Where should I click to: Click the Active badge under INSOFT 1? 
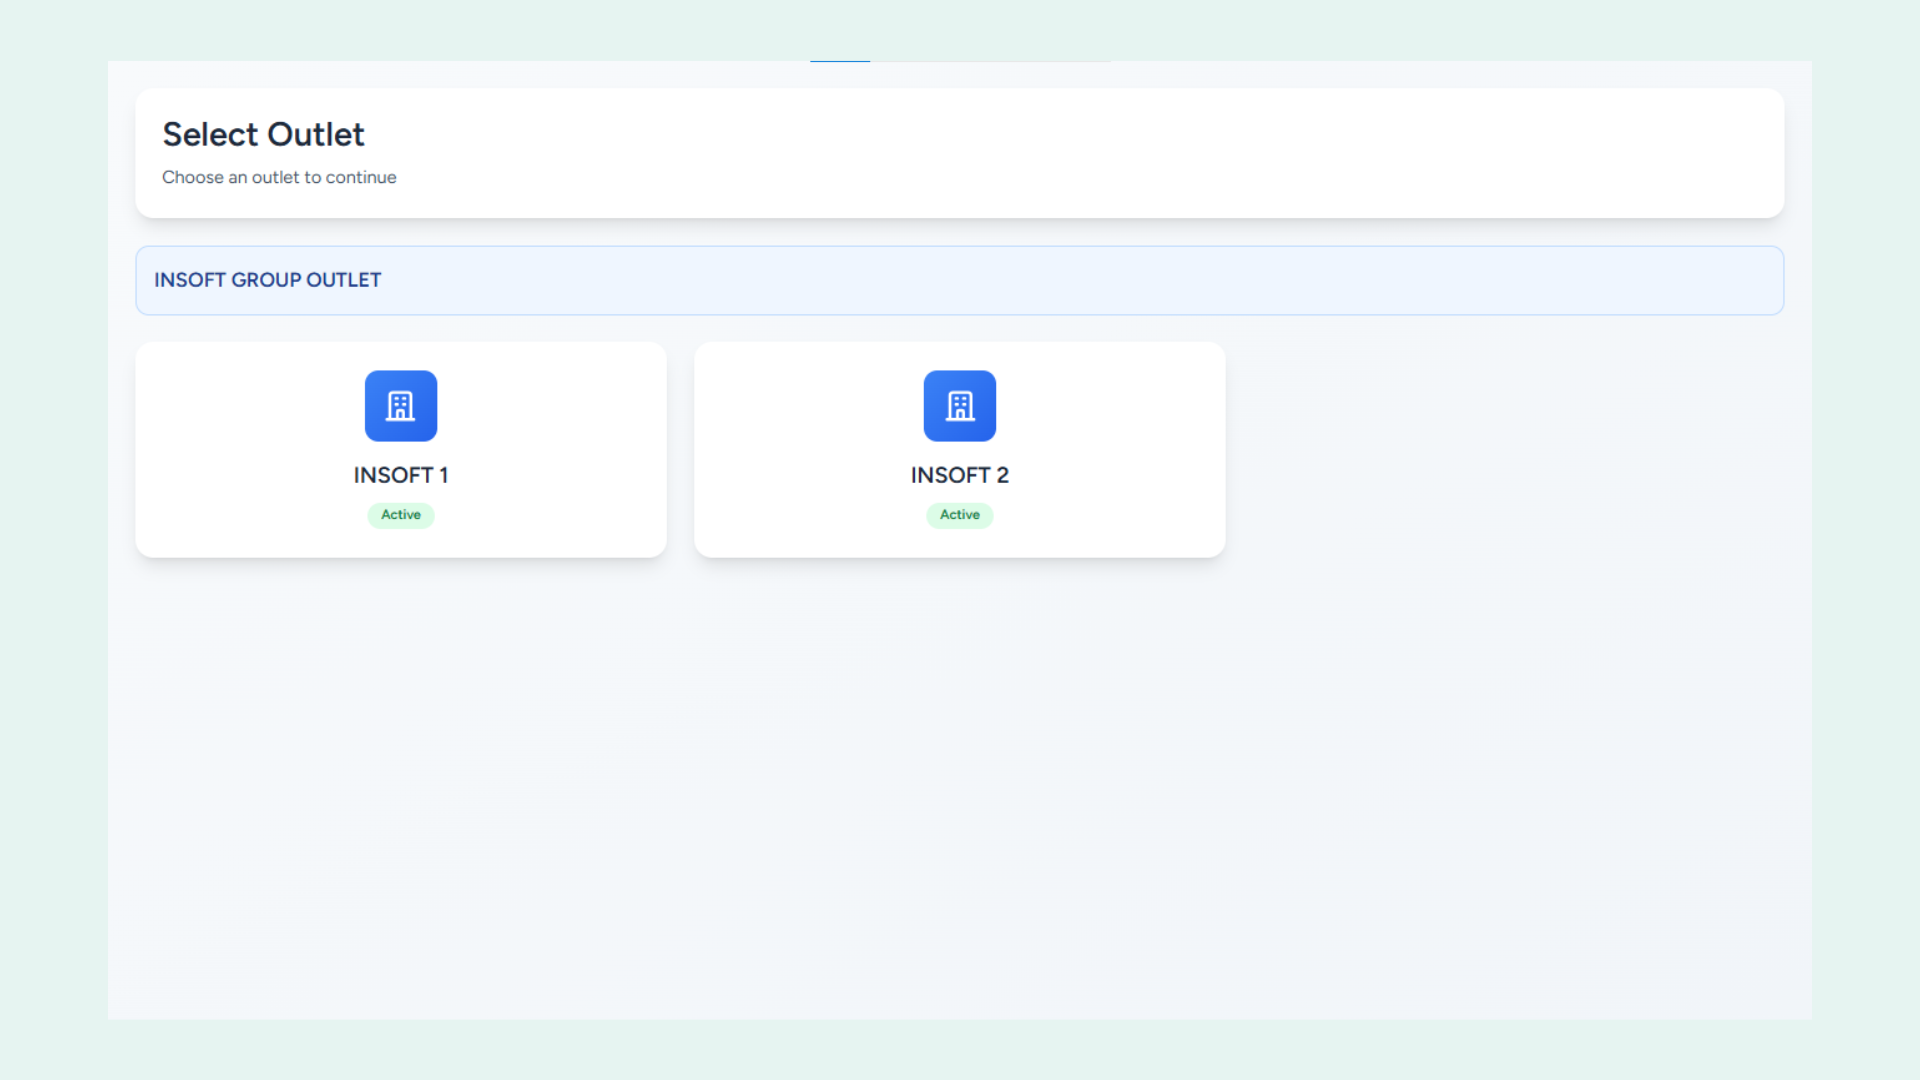(x=400, y=515)
